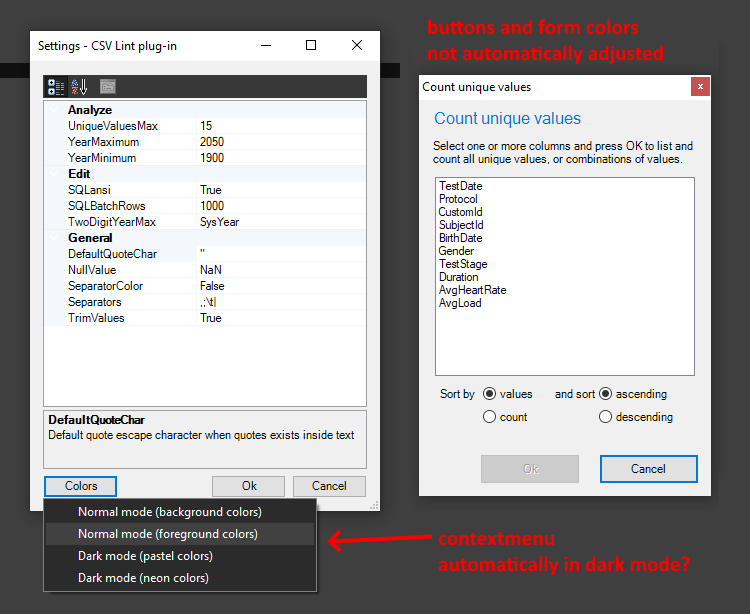Screen dimensions: 750x614
Task: Choose Normal mode (background colors)
Action: (169, 512)
